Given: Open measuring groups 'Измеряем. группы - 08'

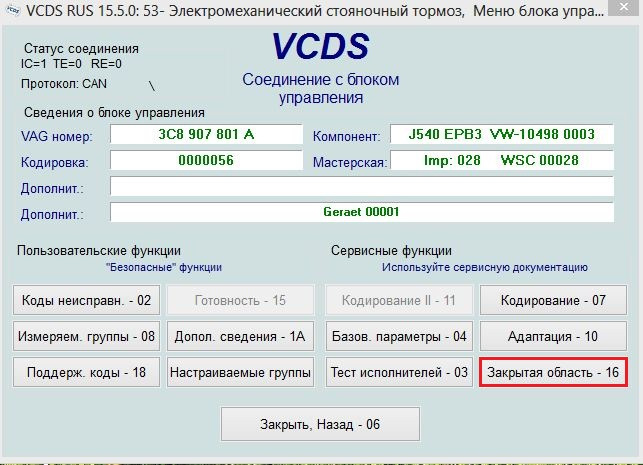Looking at the screenshot, I should coord(86,336).
